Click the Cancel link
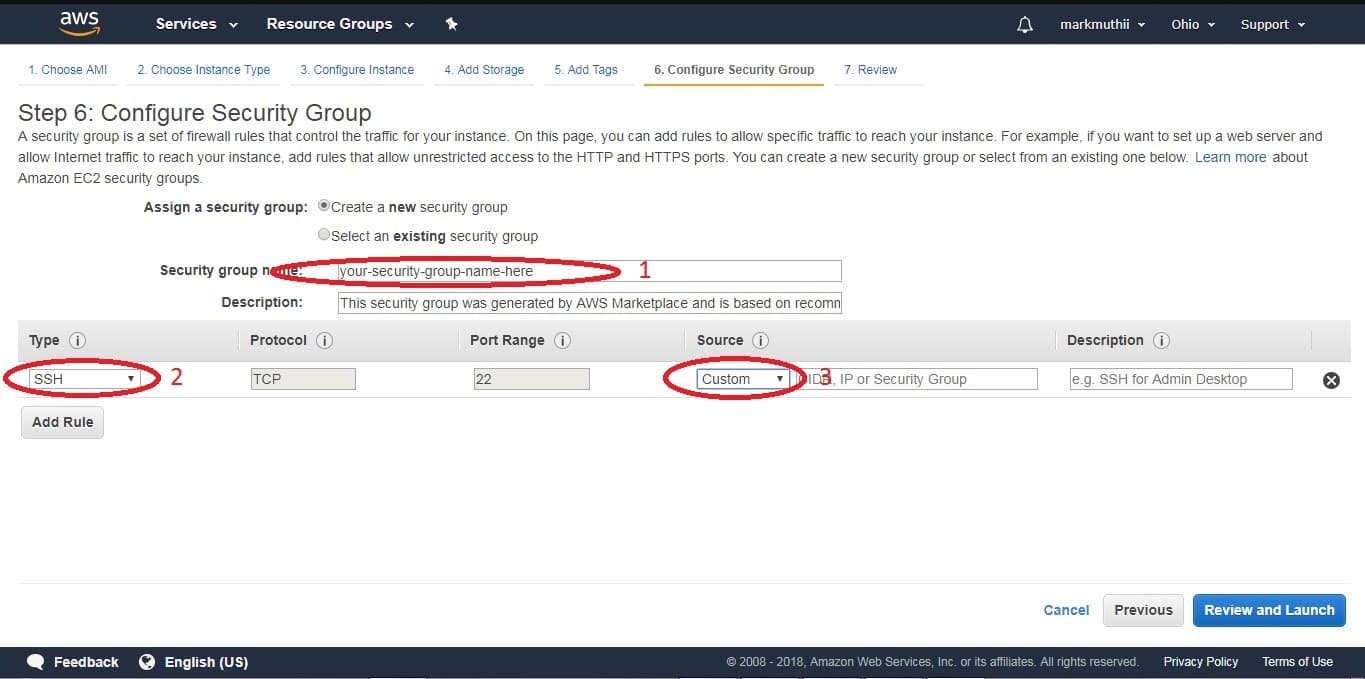Viewport: 1365px width, 679px height. pos(1066,610)
